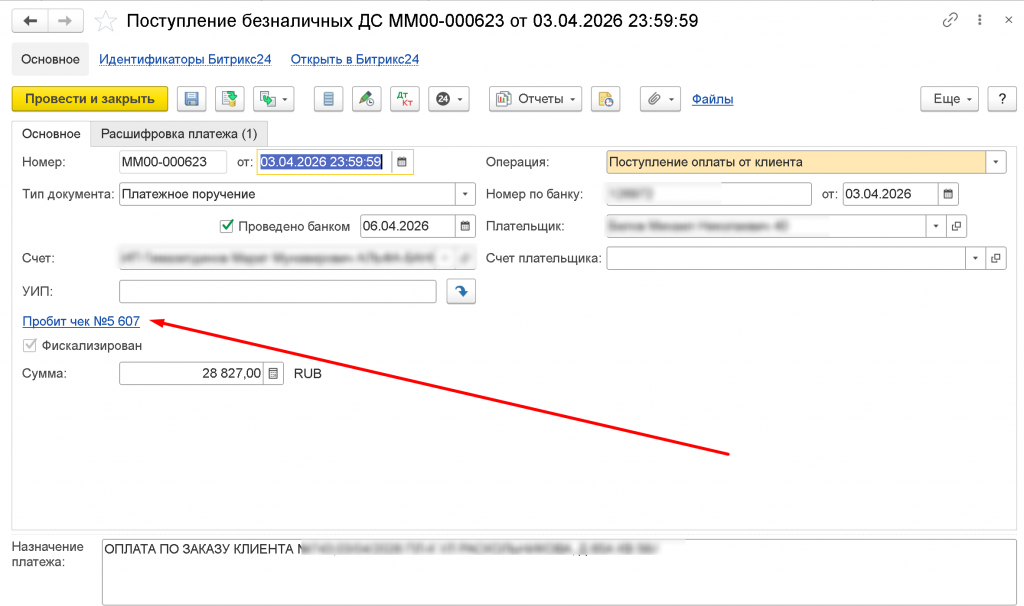Click the blue arrow button next to УИП

click(x=461, y=291)
